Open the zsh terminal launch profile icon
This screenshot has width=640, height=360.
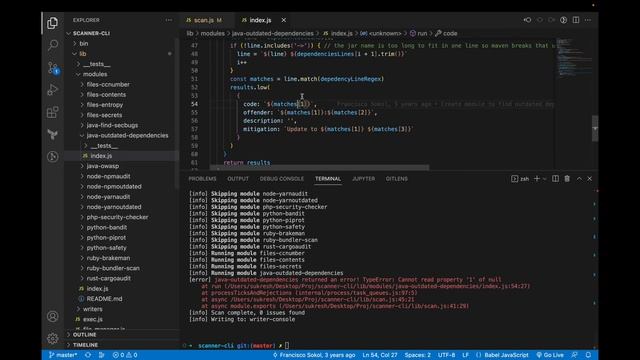pyautogui.click(x=520, y=179)
